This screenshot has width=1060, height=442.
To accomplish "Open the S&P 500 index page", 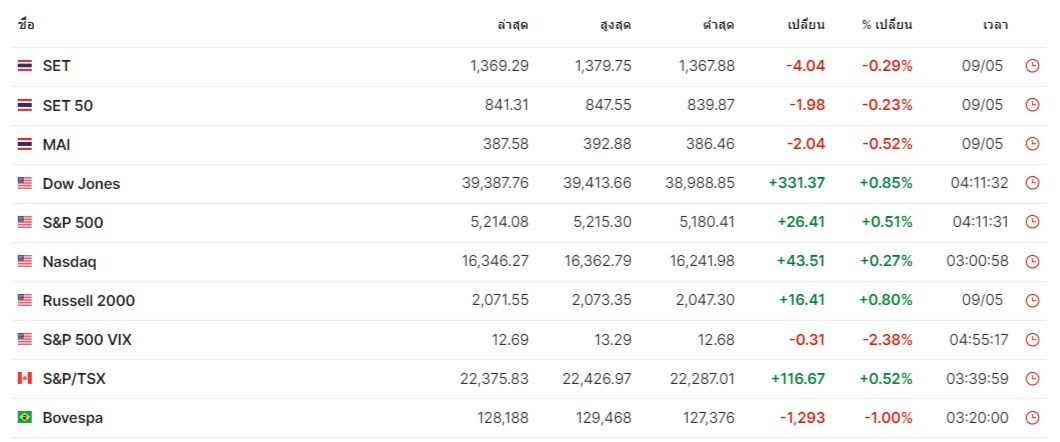I will point(73,222).
